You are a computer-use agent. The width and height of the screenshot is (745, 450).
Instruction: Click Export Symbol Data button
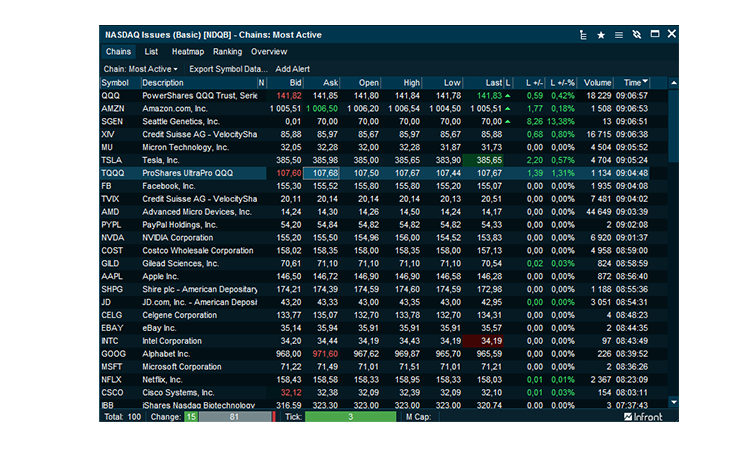228,69
